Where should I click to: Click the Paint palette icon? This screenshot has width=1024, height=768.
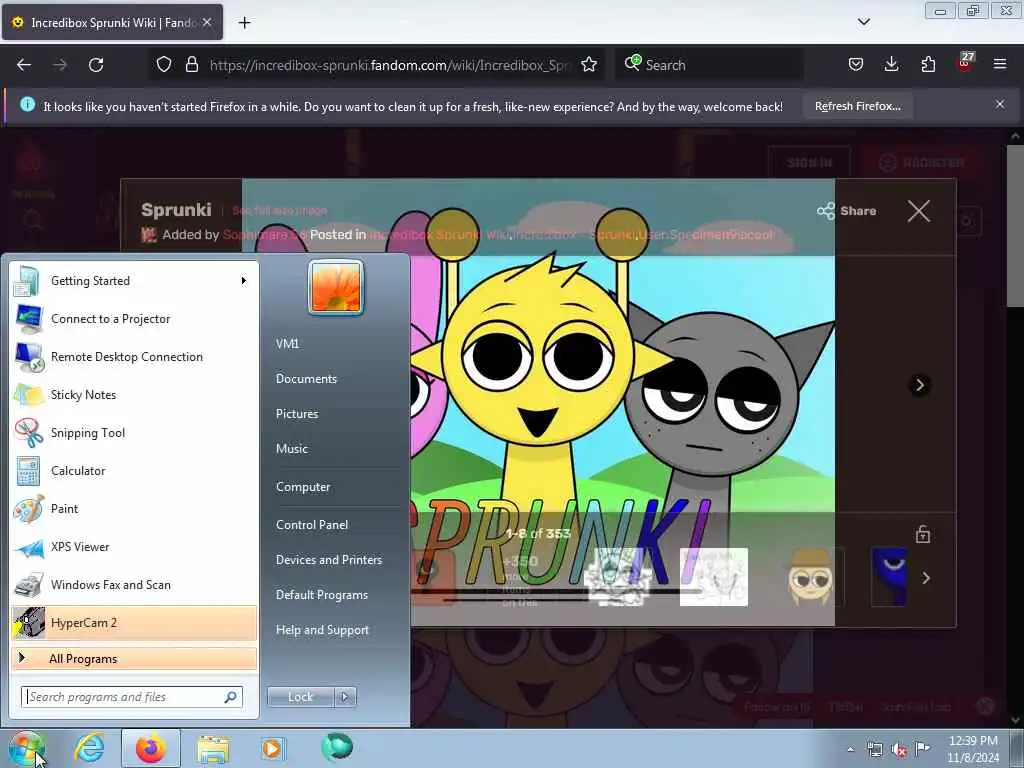click(29, 509)
